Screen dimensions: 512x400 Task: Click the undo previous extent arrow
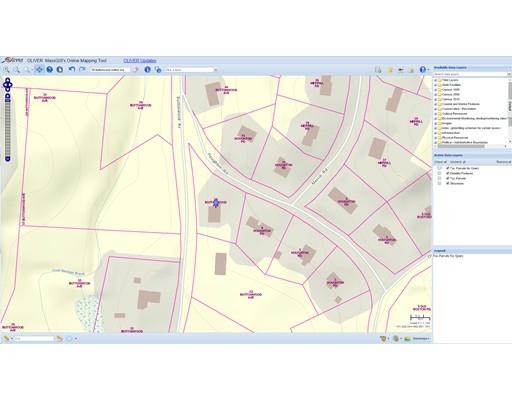[x=72, y=69]
